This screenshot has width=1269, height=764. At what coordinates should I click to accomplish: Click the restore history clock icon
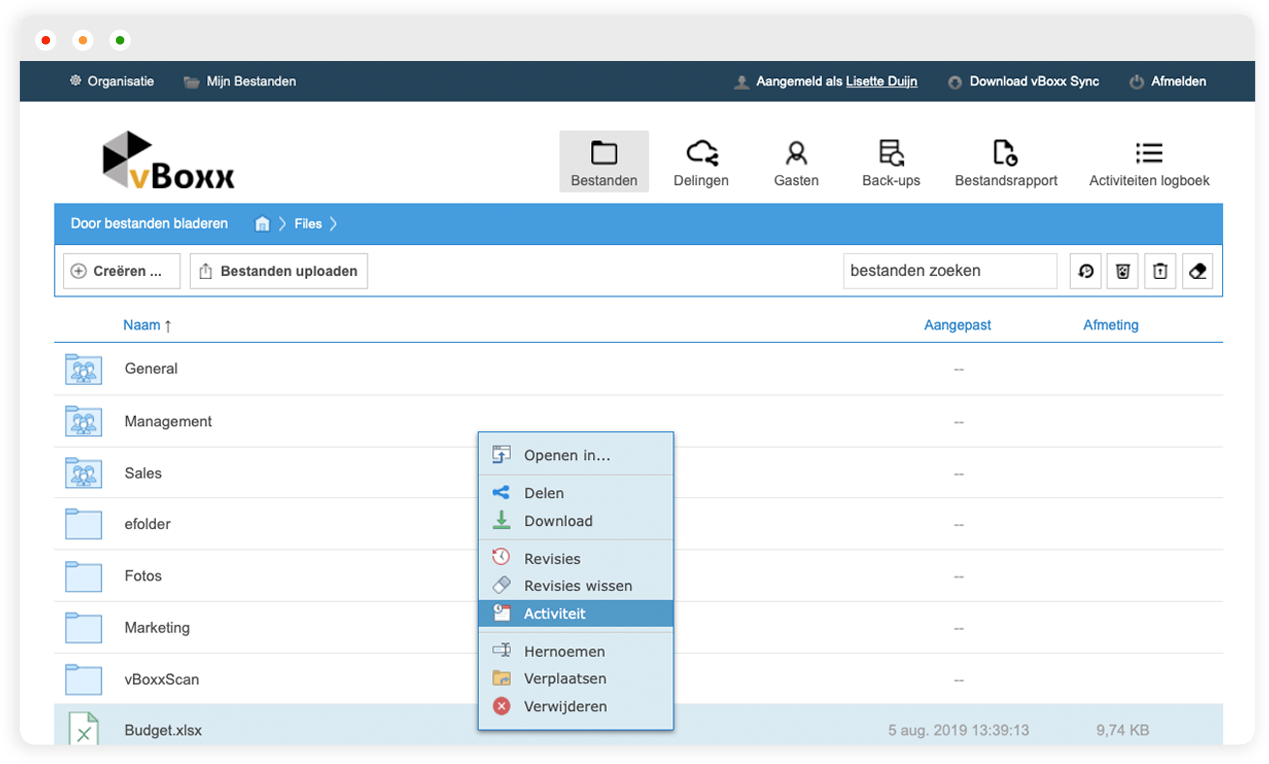[1086, 271]
